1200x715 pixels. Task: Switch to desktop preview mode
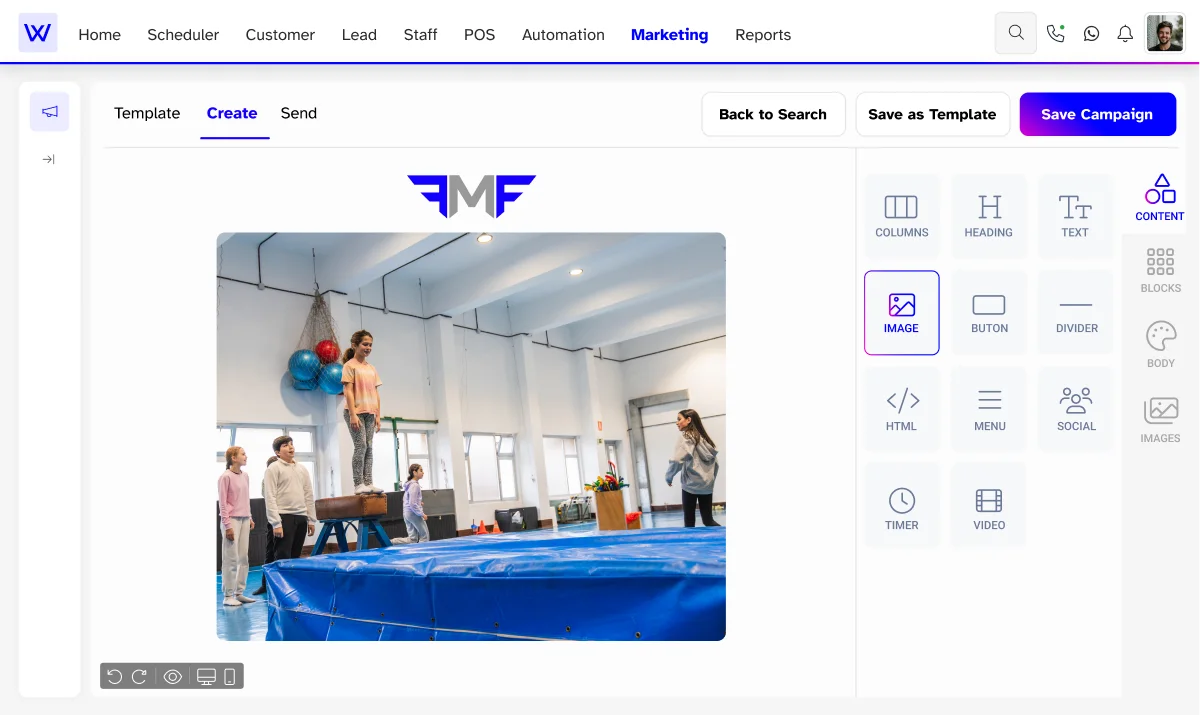206,677
